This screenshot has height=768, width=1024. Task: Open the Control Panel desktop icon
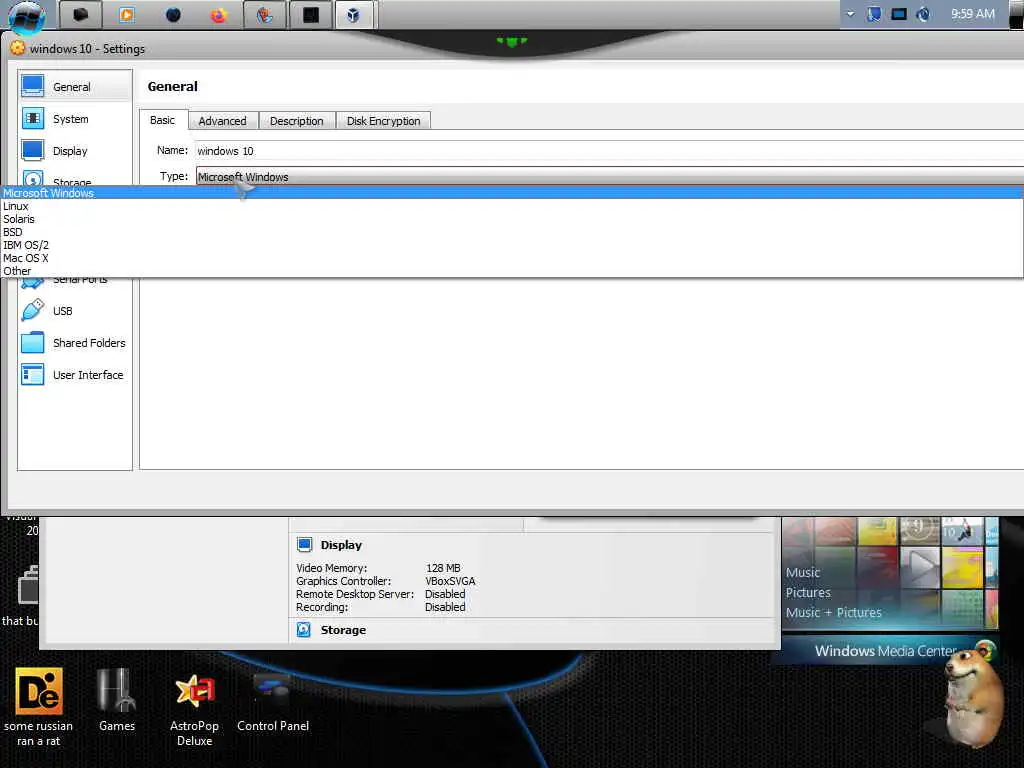click(273, 703)
